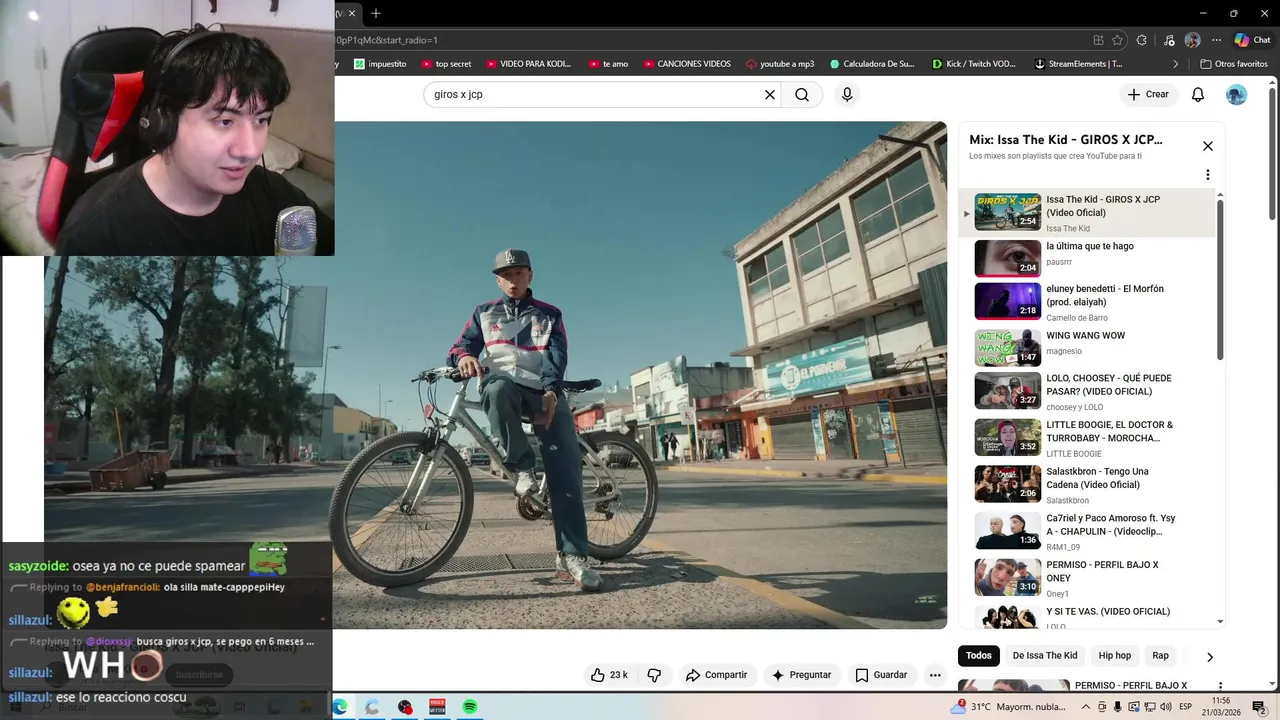Click the 'Compartir' share button
1280x720 pixels.
(x=716, y=675)
